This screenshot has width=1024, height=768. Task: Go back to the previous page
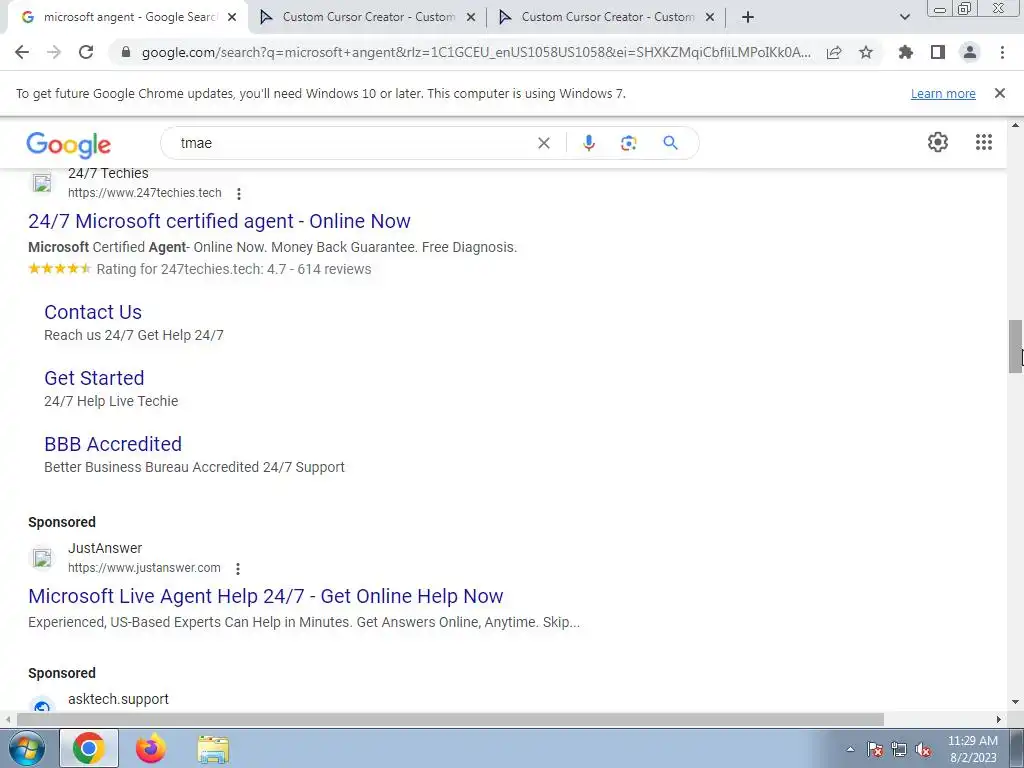pos(22,52)
